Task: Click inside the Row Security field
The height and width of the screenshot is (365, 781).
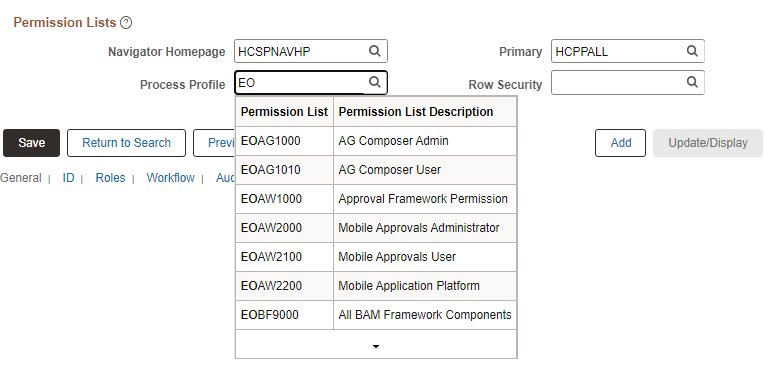Action: pyautogui.click(x=619, y=83)
